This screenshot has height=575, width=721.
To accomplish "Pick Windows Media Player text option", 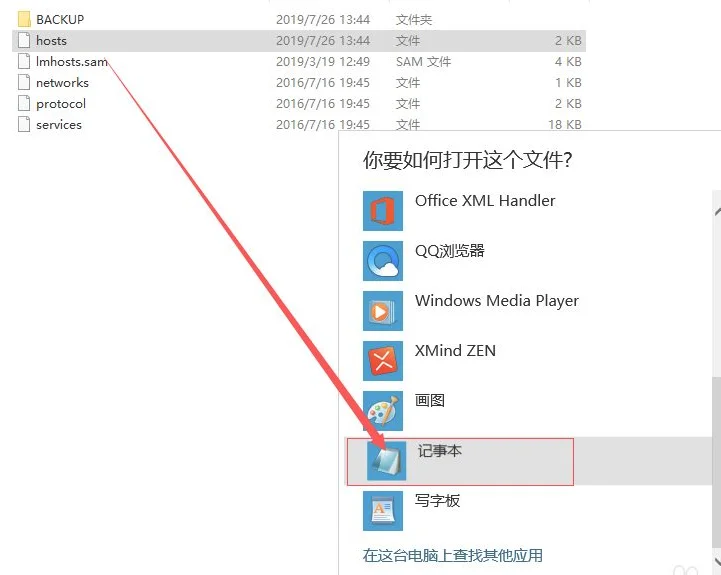I will click(497, 301).
